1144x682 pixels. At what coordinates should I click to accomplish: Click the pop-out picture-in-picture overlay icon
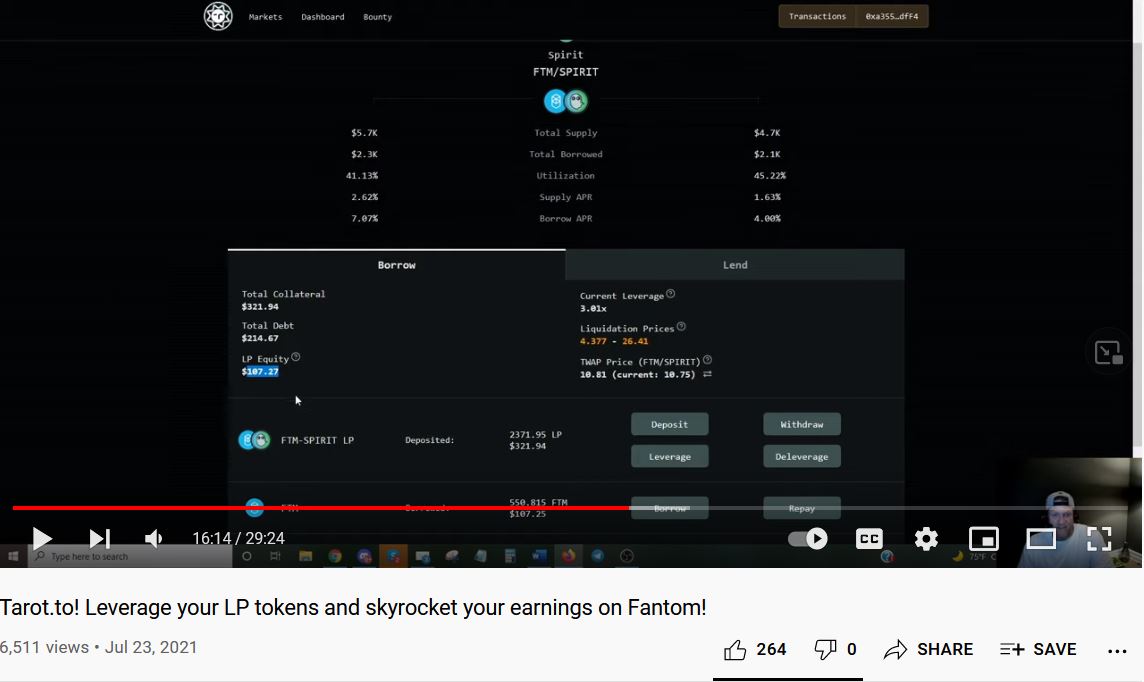click(1108, 353)
